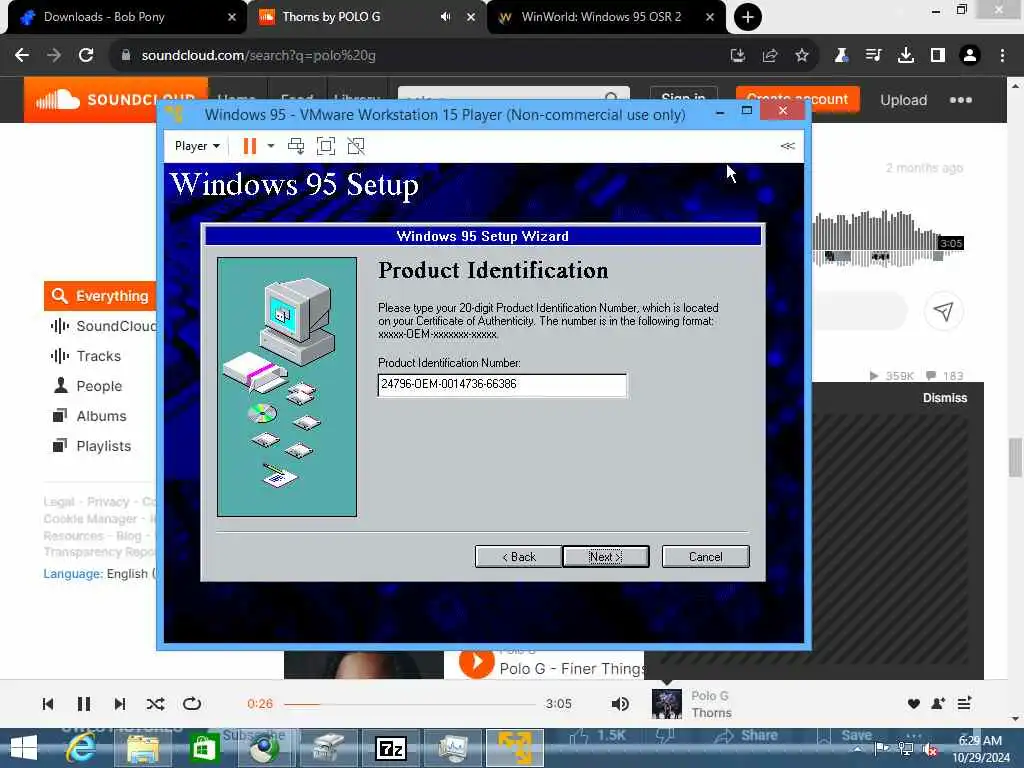Open the media control icon in Chrome
The image size is (1024, 768).
[873, 56]
